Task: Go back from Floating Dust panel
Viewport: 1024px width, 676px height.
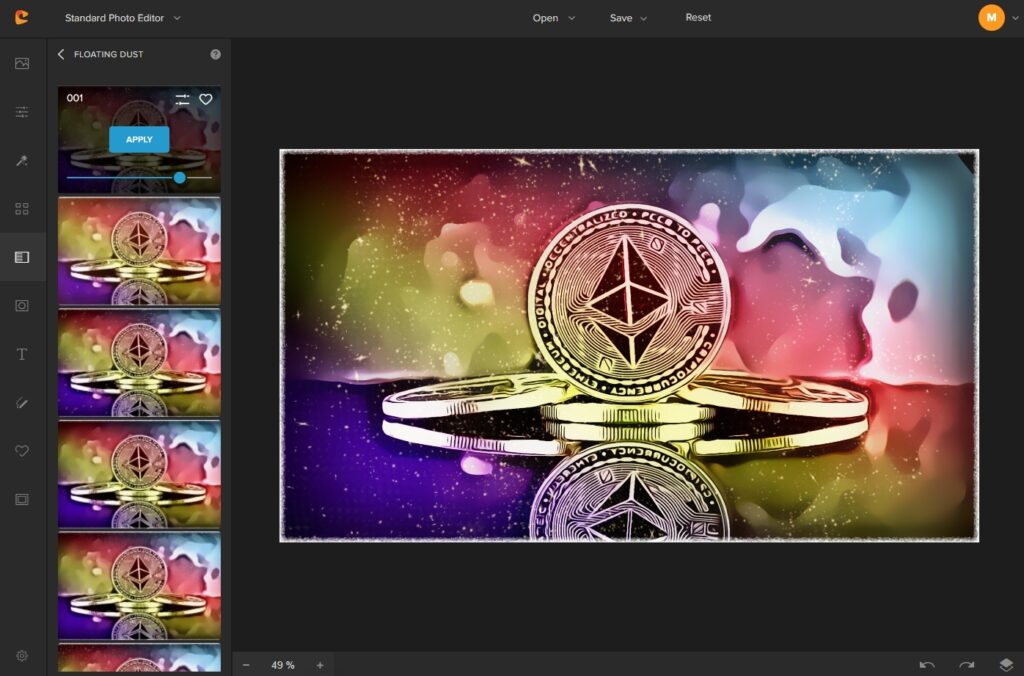Action: (x=61, y=54)
